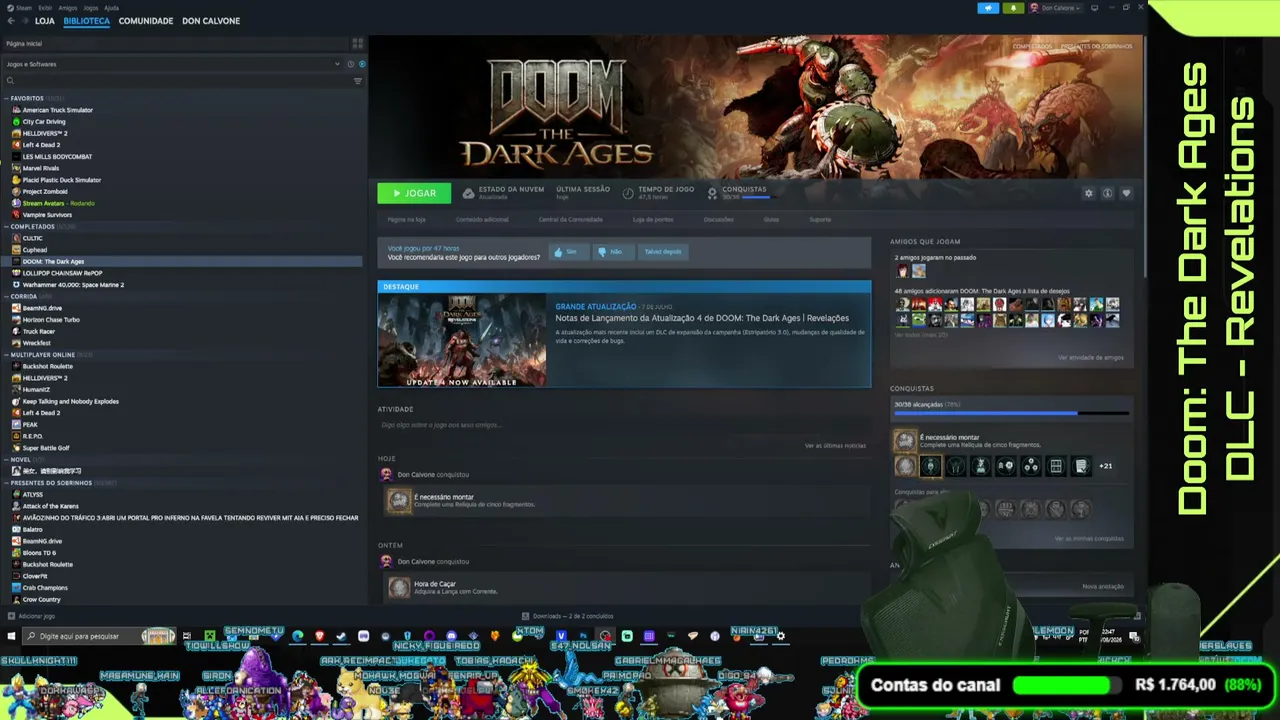Open Don Calvone account dropdown
The height and width of the screenshot is (720, 1280).
point(1054,8)
